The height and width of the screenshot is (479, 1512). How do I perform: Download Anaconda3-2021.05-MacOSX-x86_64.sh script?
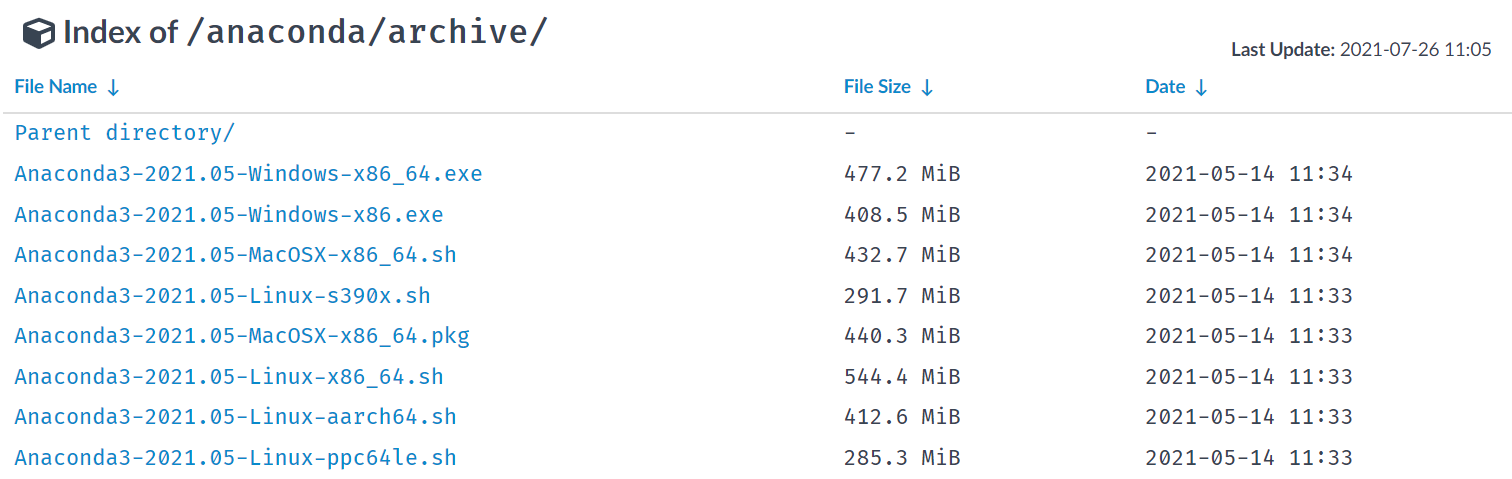(x=235, y=255)
